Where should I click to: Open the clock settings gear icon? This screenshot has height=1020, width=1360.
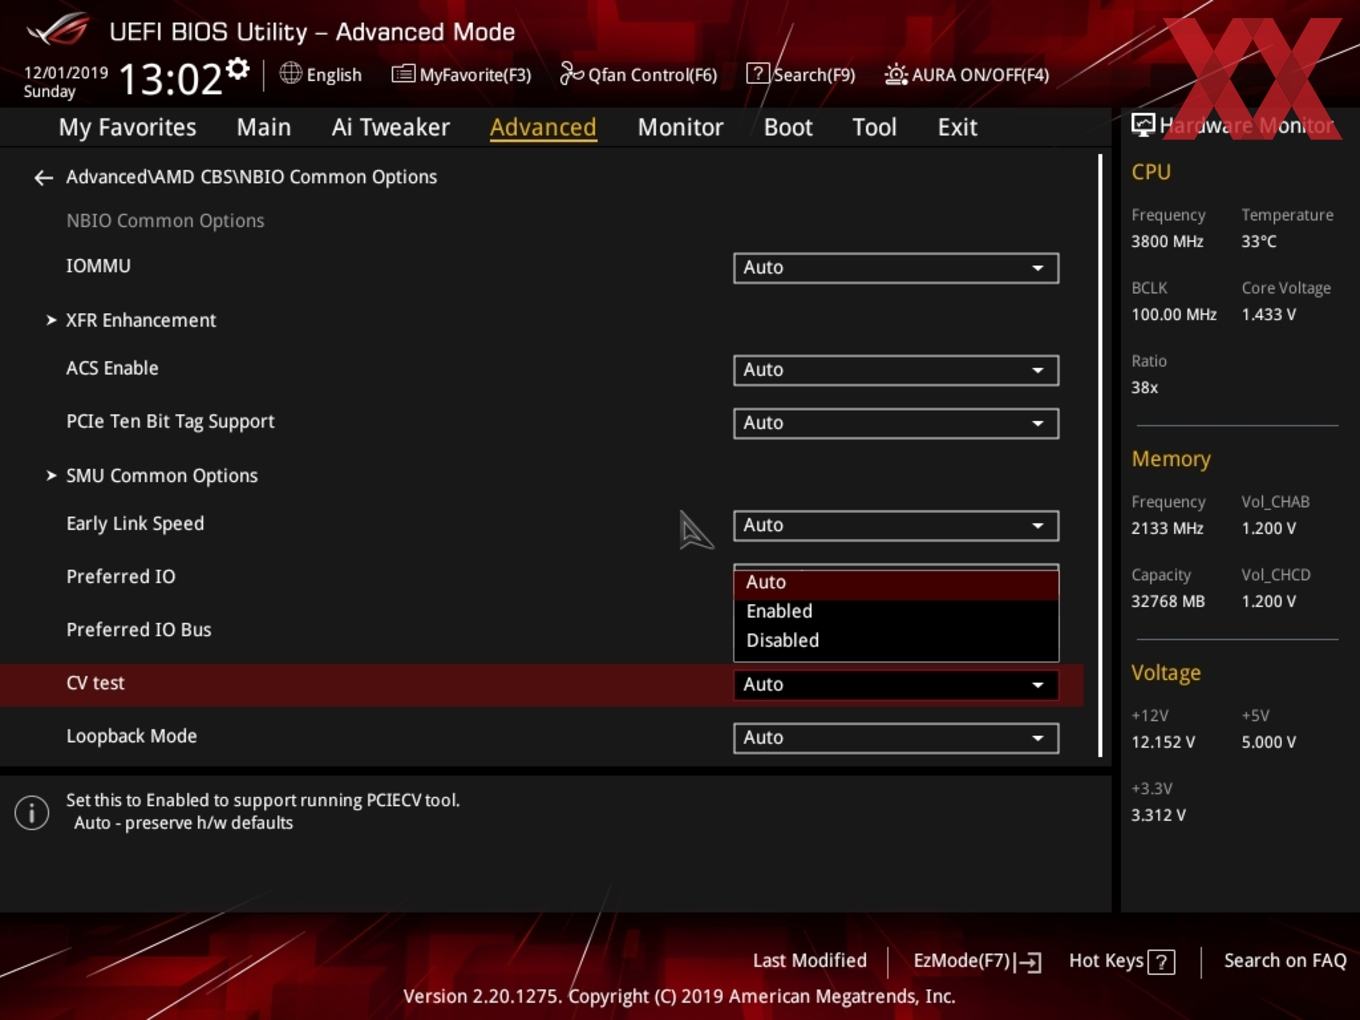[237, 68]
